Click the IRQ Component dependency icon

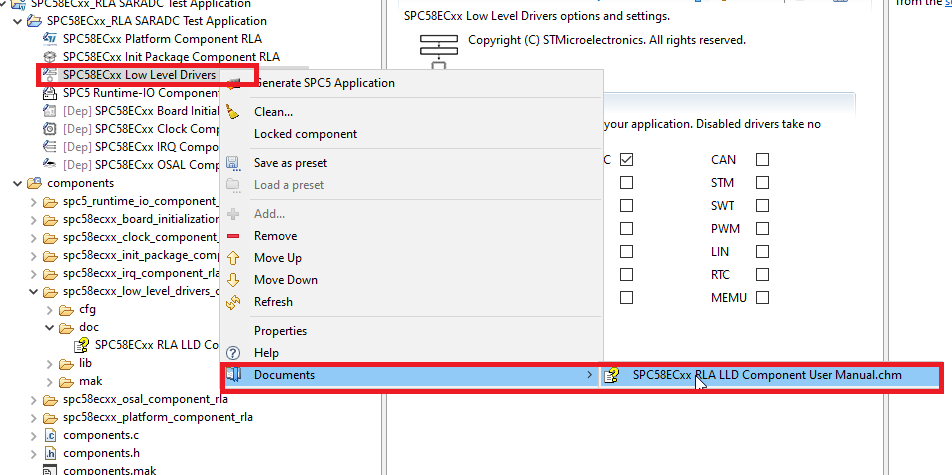pyautogui.click(x=50, y=146)
